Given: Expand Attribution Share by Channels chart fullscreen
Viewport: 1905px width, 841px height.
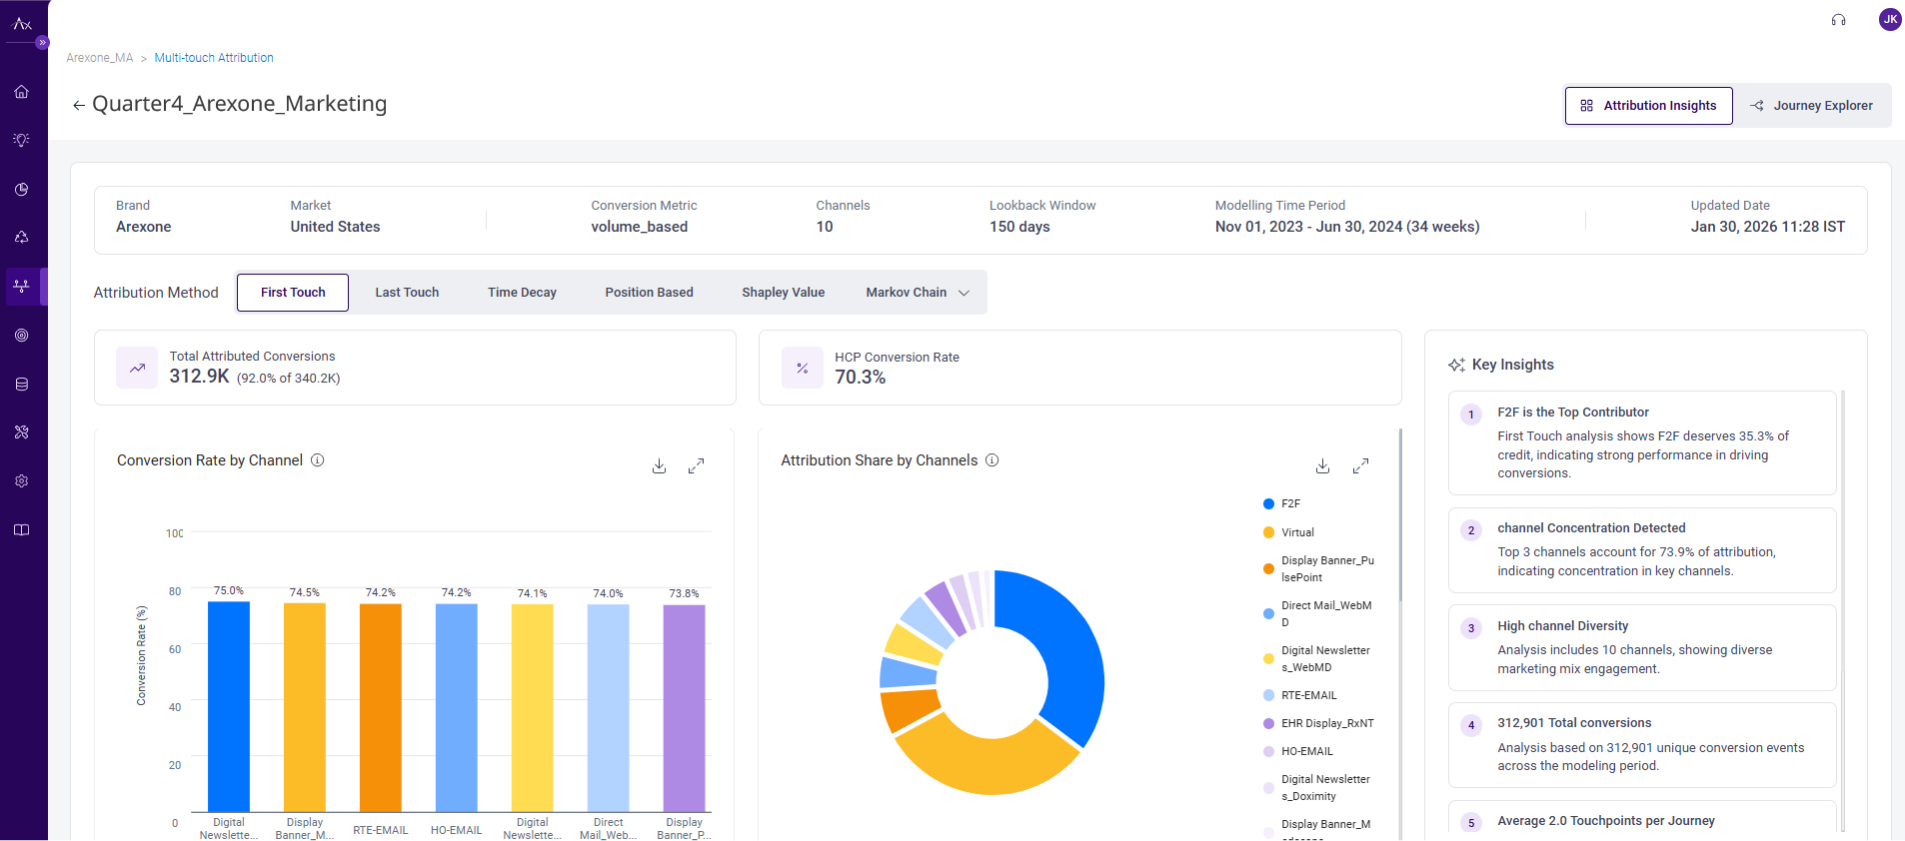Looking at the screenshot, I should (1360, 466).
